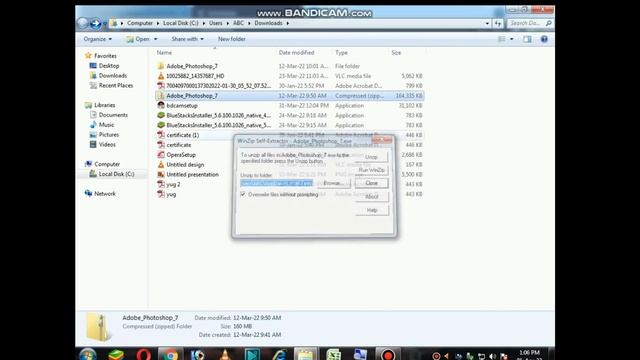Select the 10025882_14357687_HD VLC file icon
640x360 pixels.
pos(161,76)
